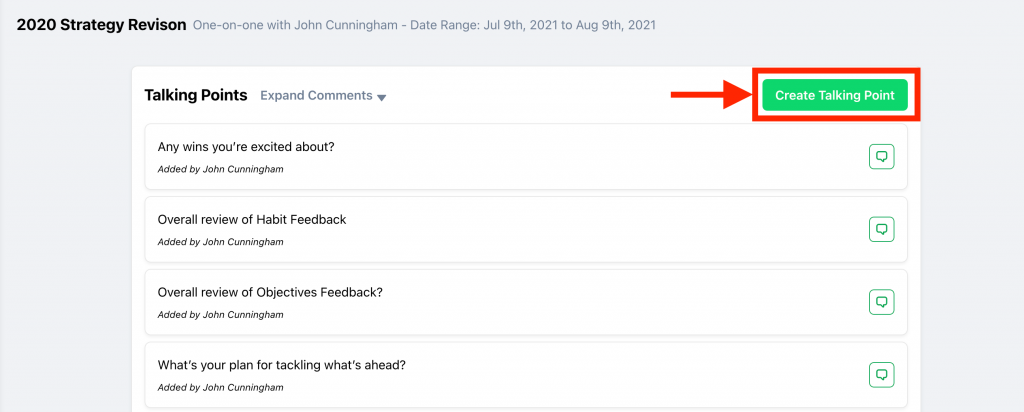
Task: Click the "2020 Strategy Revison" title
Action: (101, 24)
